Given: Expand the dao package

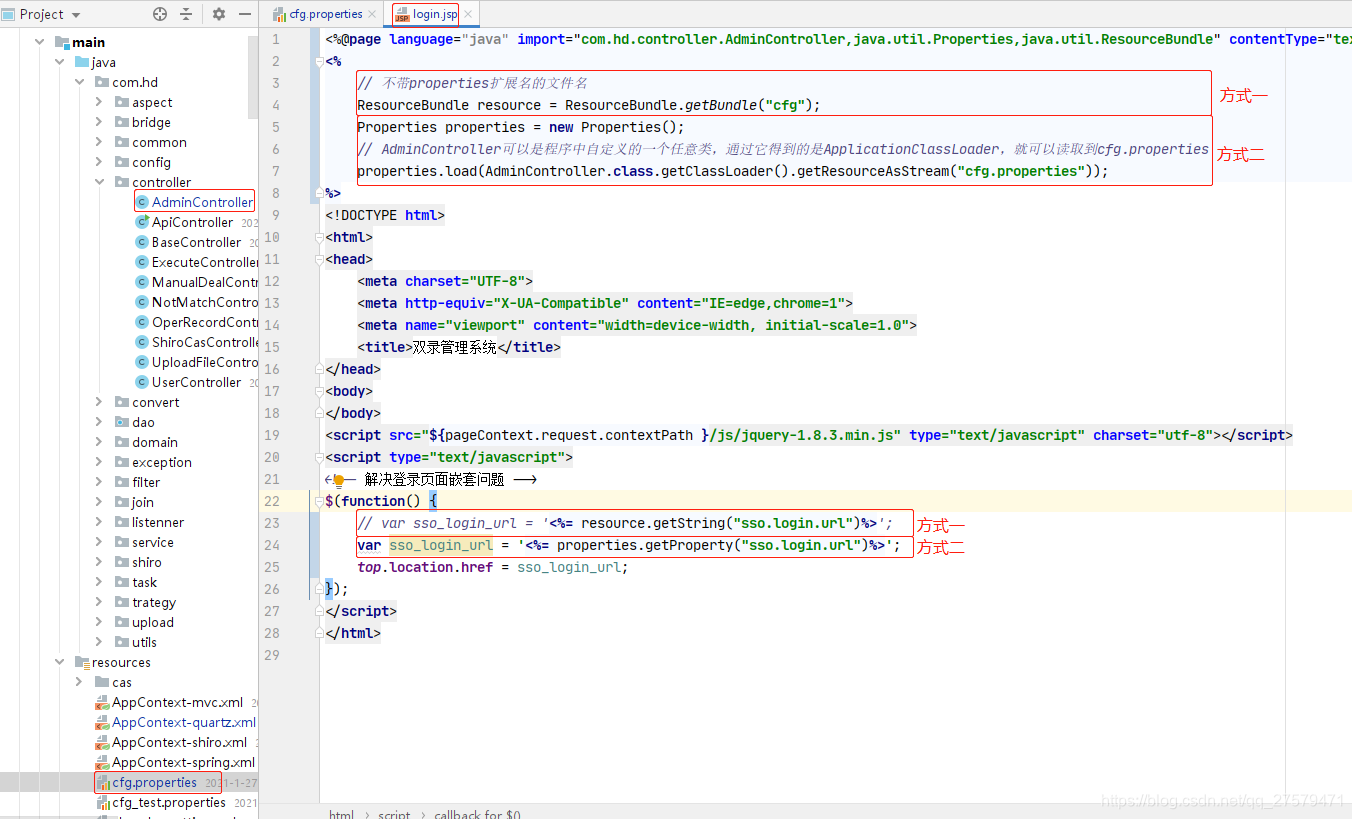Looking at the screenshot, I should click(x=99, y=422).
